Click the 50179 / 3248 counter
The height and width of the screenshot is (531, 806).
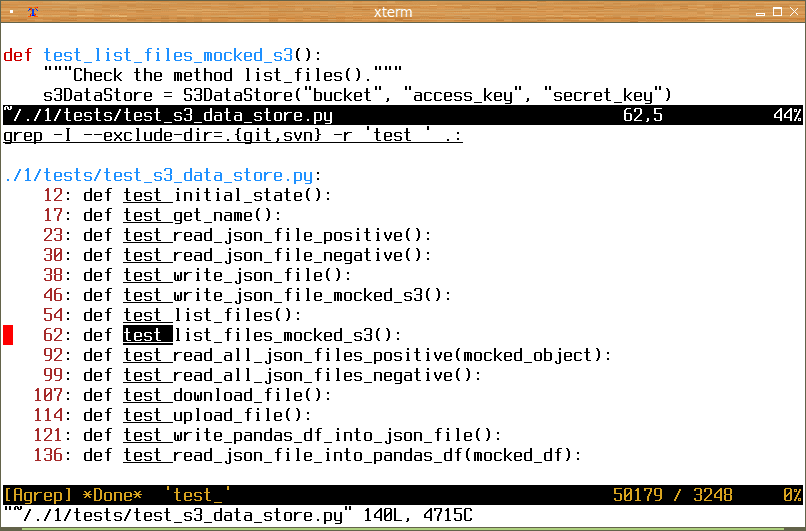point(672,496)
